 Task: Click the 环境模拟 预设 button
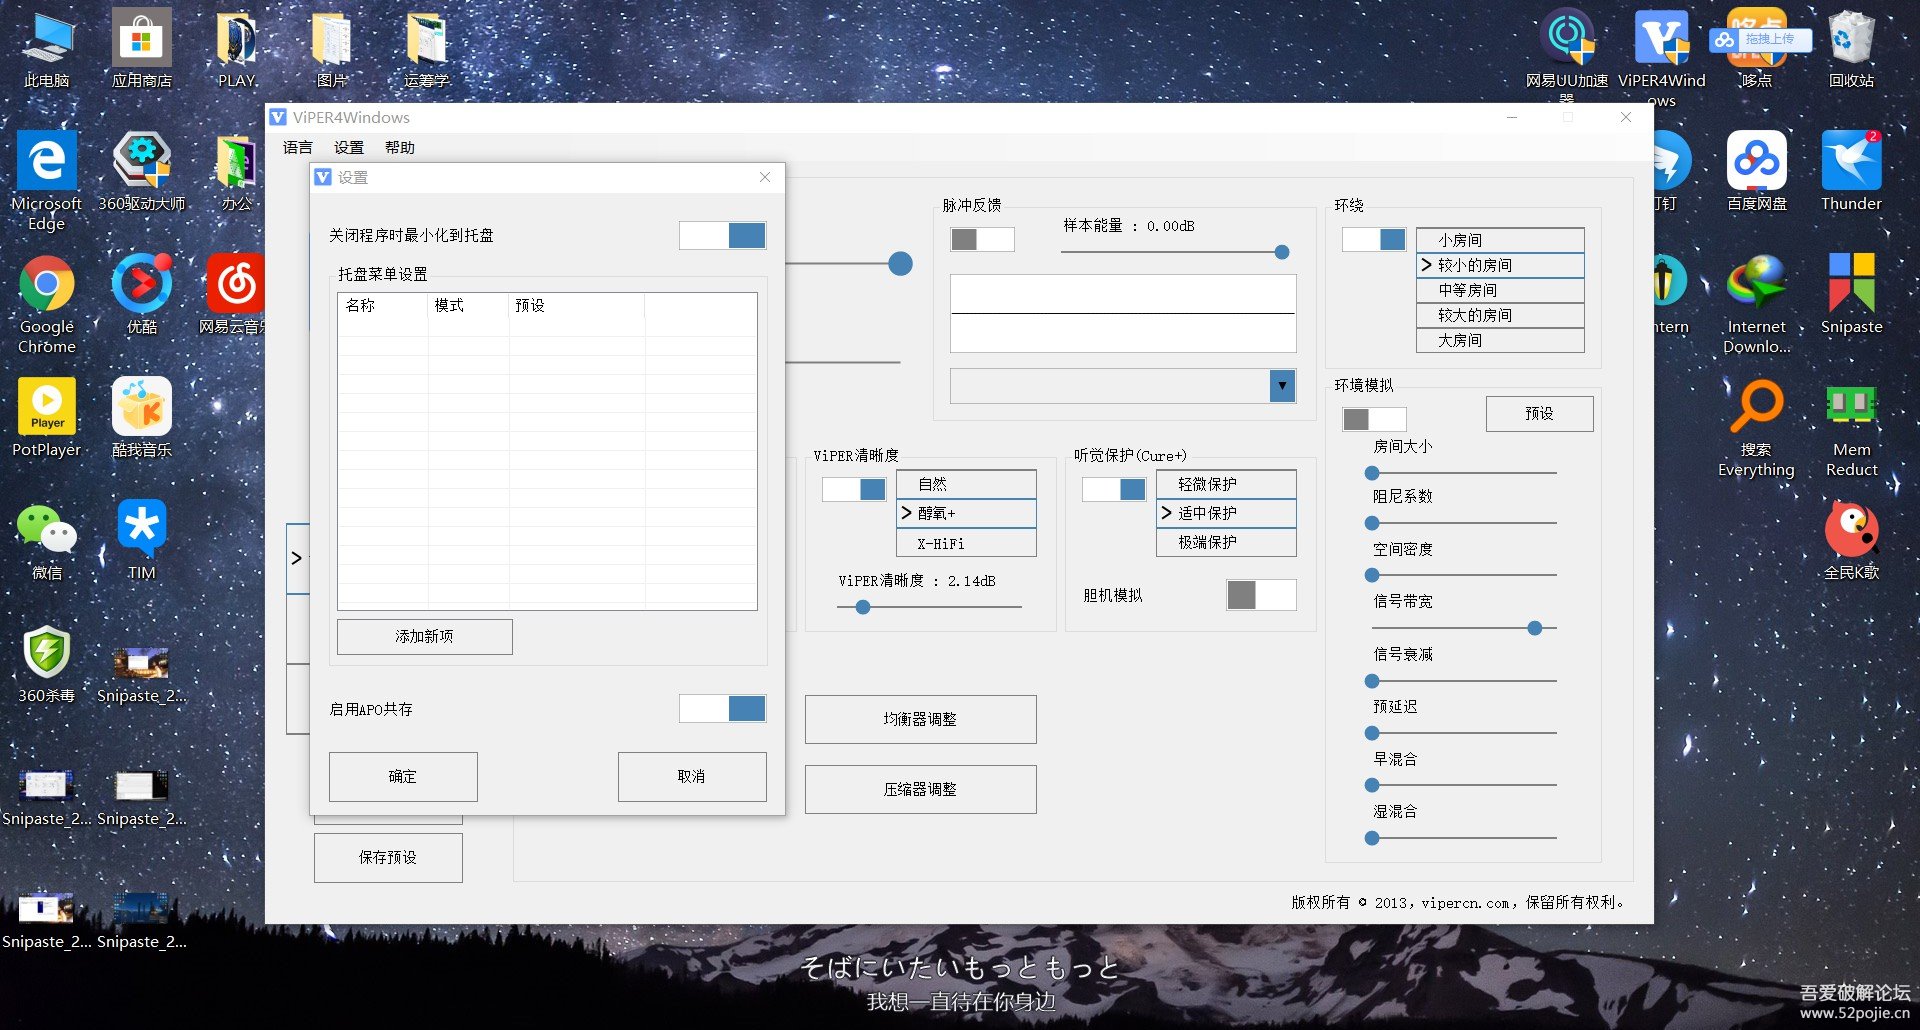tap(1539, 414)
